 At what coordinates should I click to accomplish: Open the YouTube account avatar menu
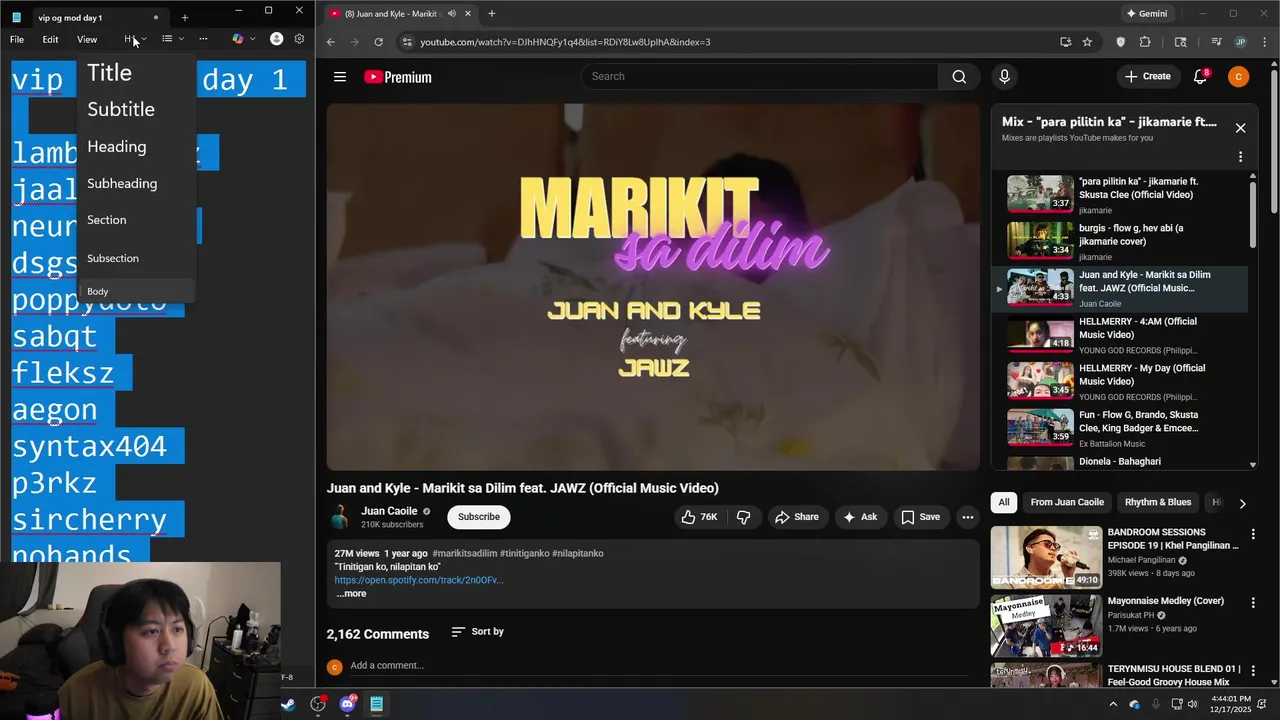(x=1238, y=77)
